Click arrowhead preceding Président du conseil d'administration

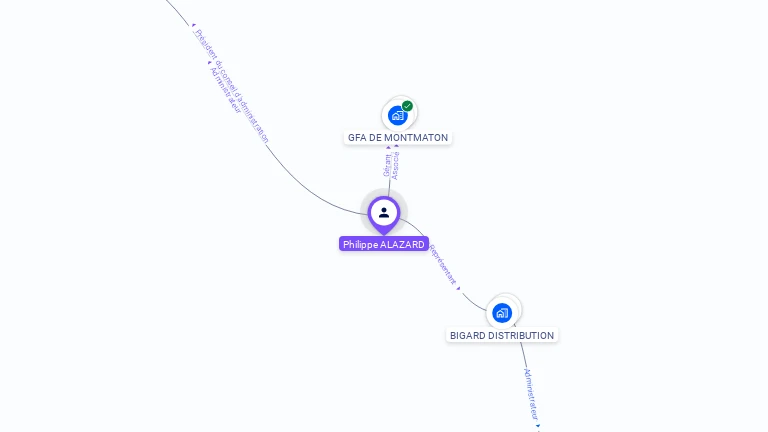click(x=193, y=25)
